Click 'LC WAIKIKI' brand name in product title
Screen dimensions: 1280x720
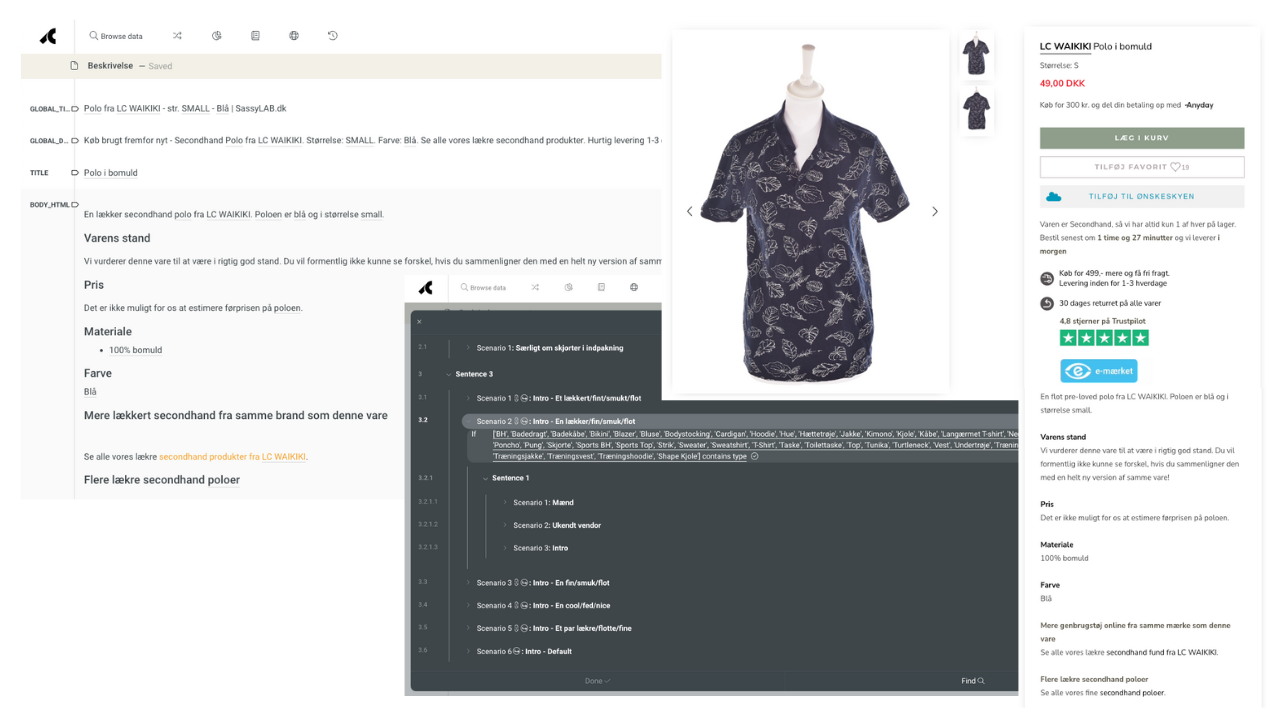click(1065, 46)
